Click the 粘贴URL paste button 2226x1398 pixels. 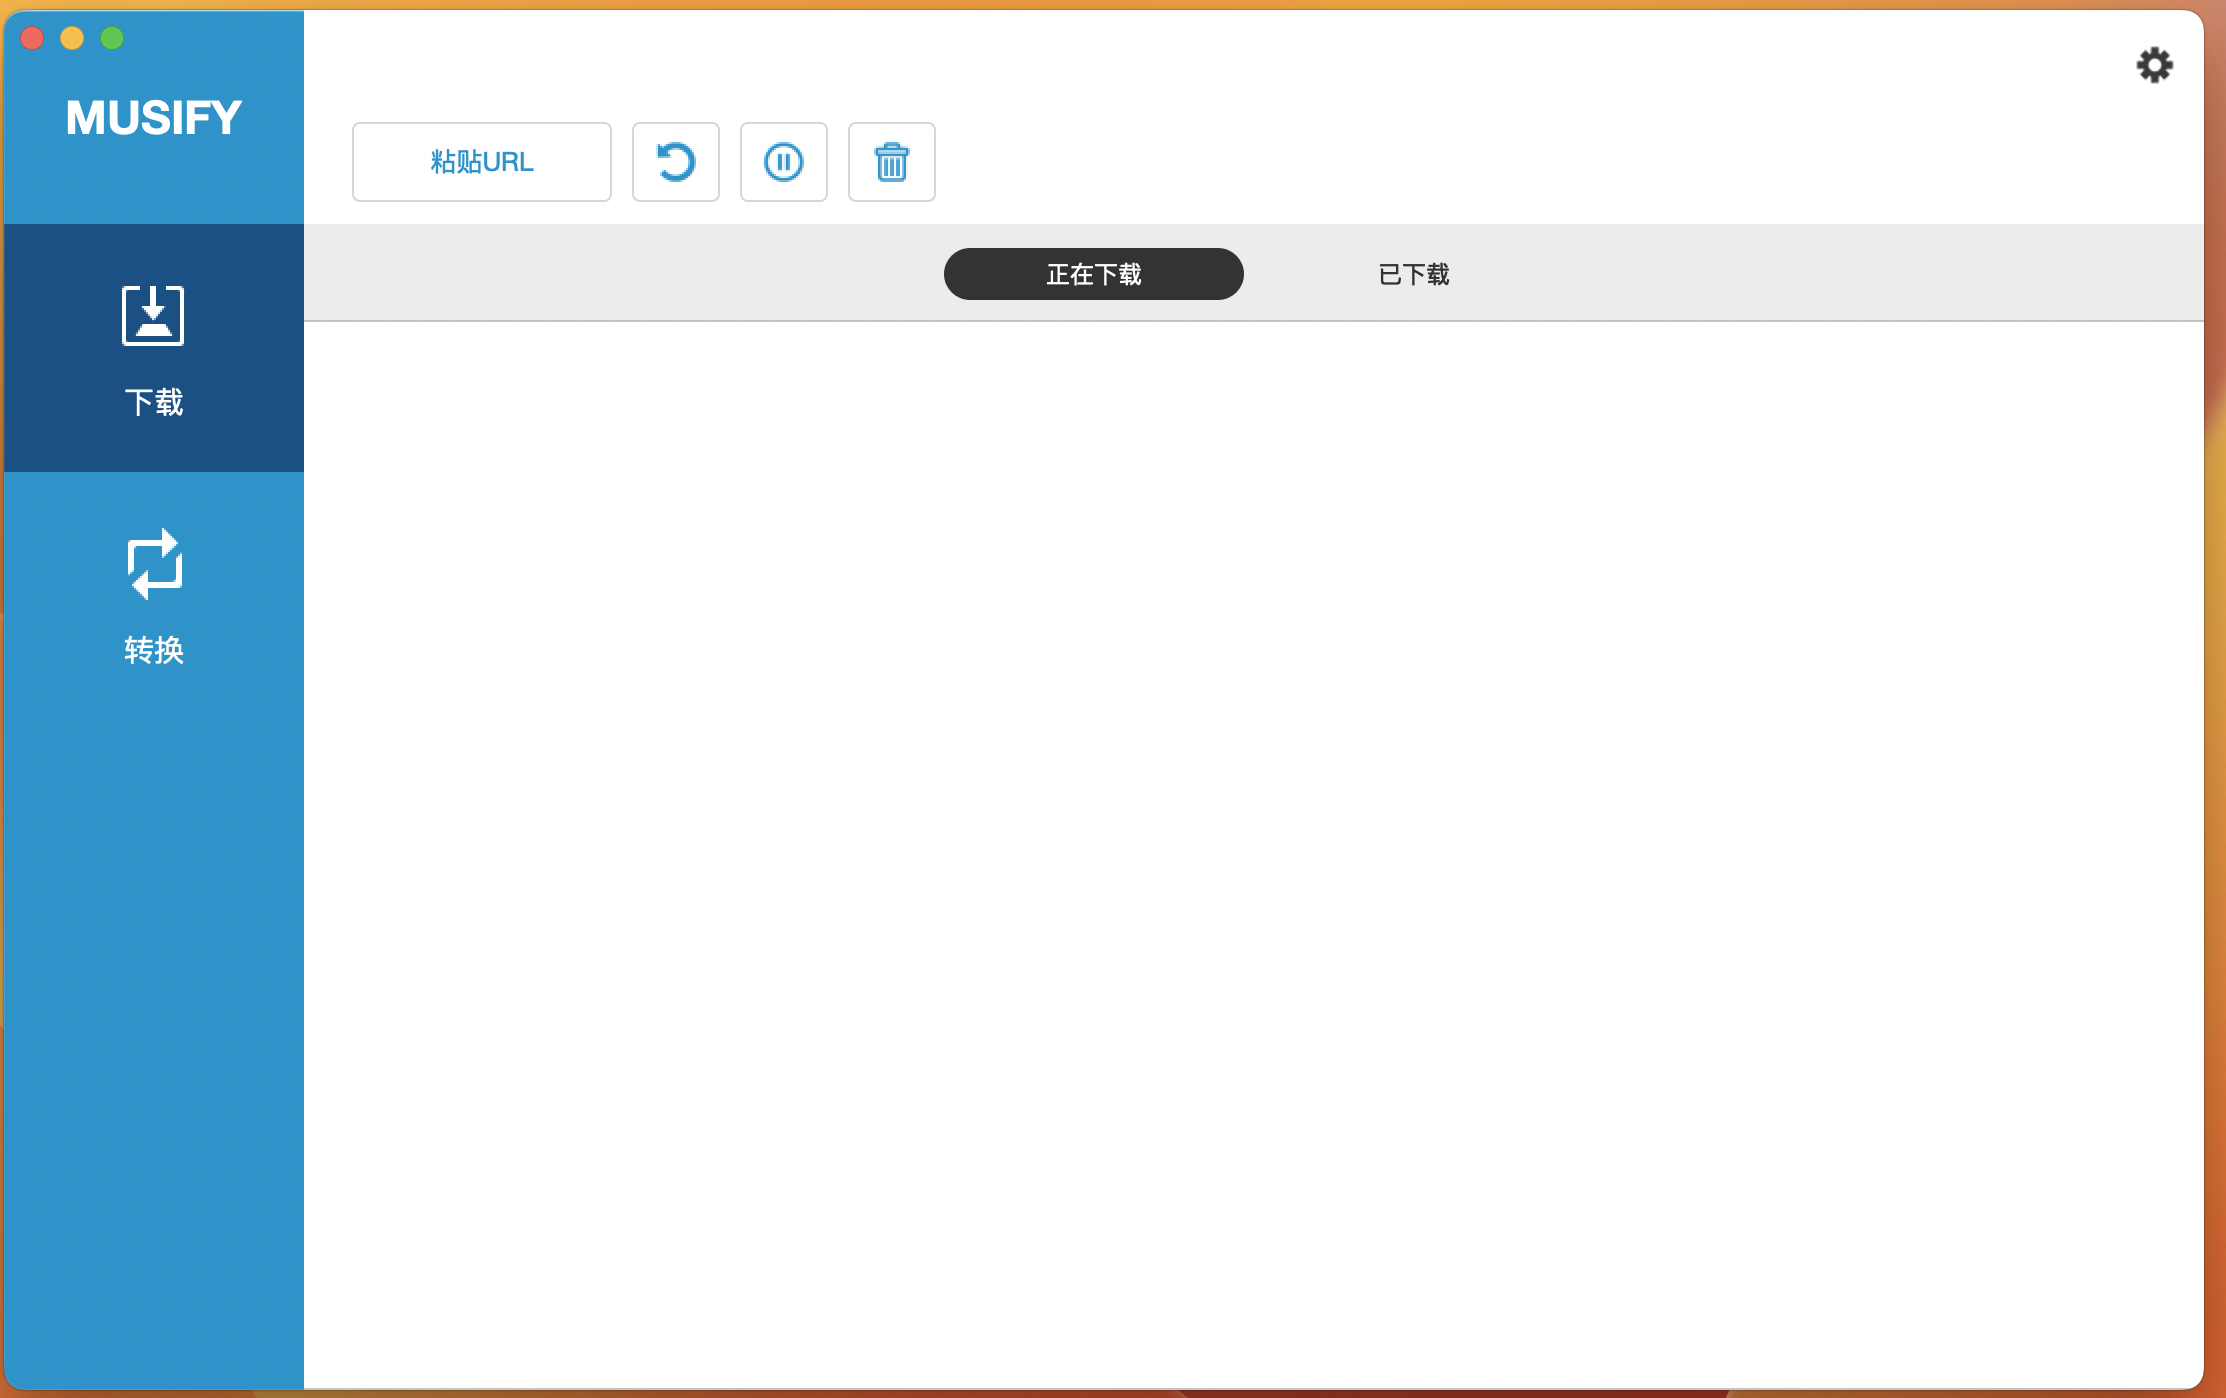coord(481,162)
